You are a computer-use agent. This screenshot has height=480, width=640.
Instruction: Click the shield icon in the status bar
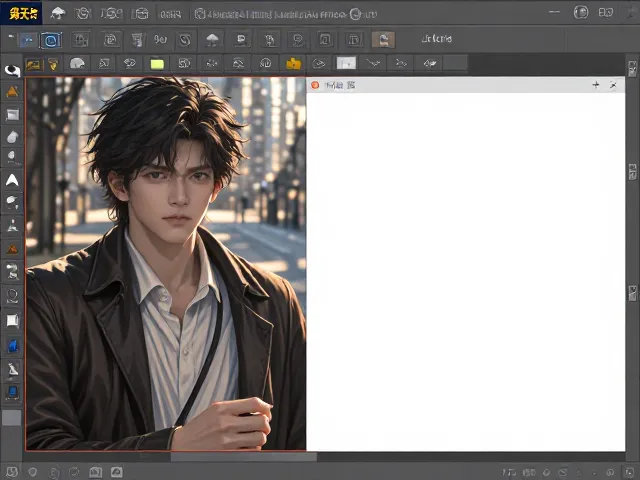tap(33, 472)
